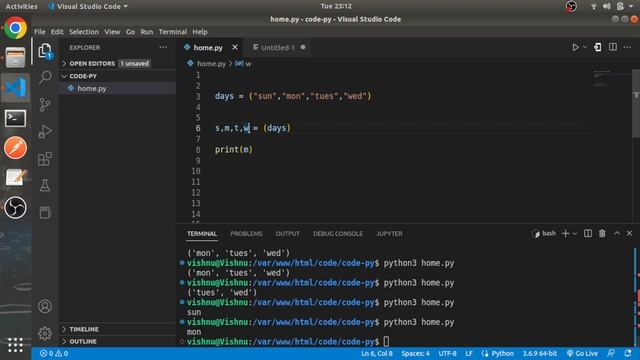The image size is (640, 360).
Task: Open Explorer views and more actions menu
Action: pos(163,47)
